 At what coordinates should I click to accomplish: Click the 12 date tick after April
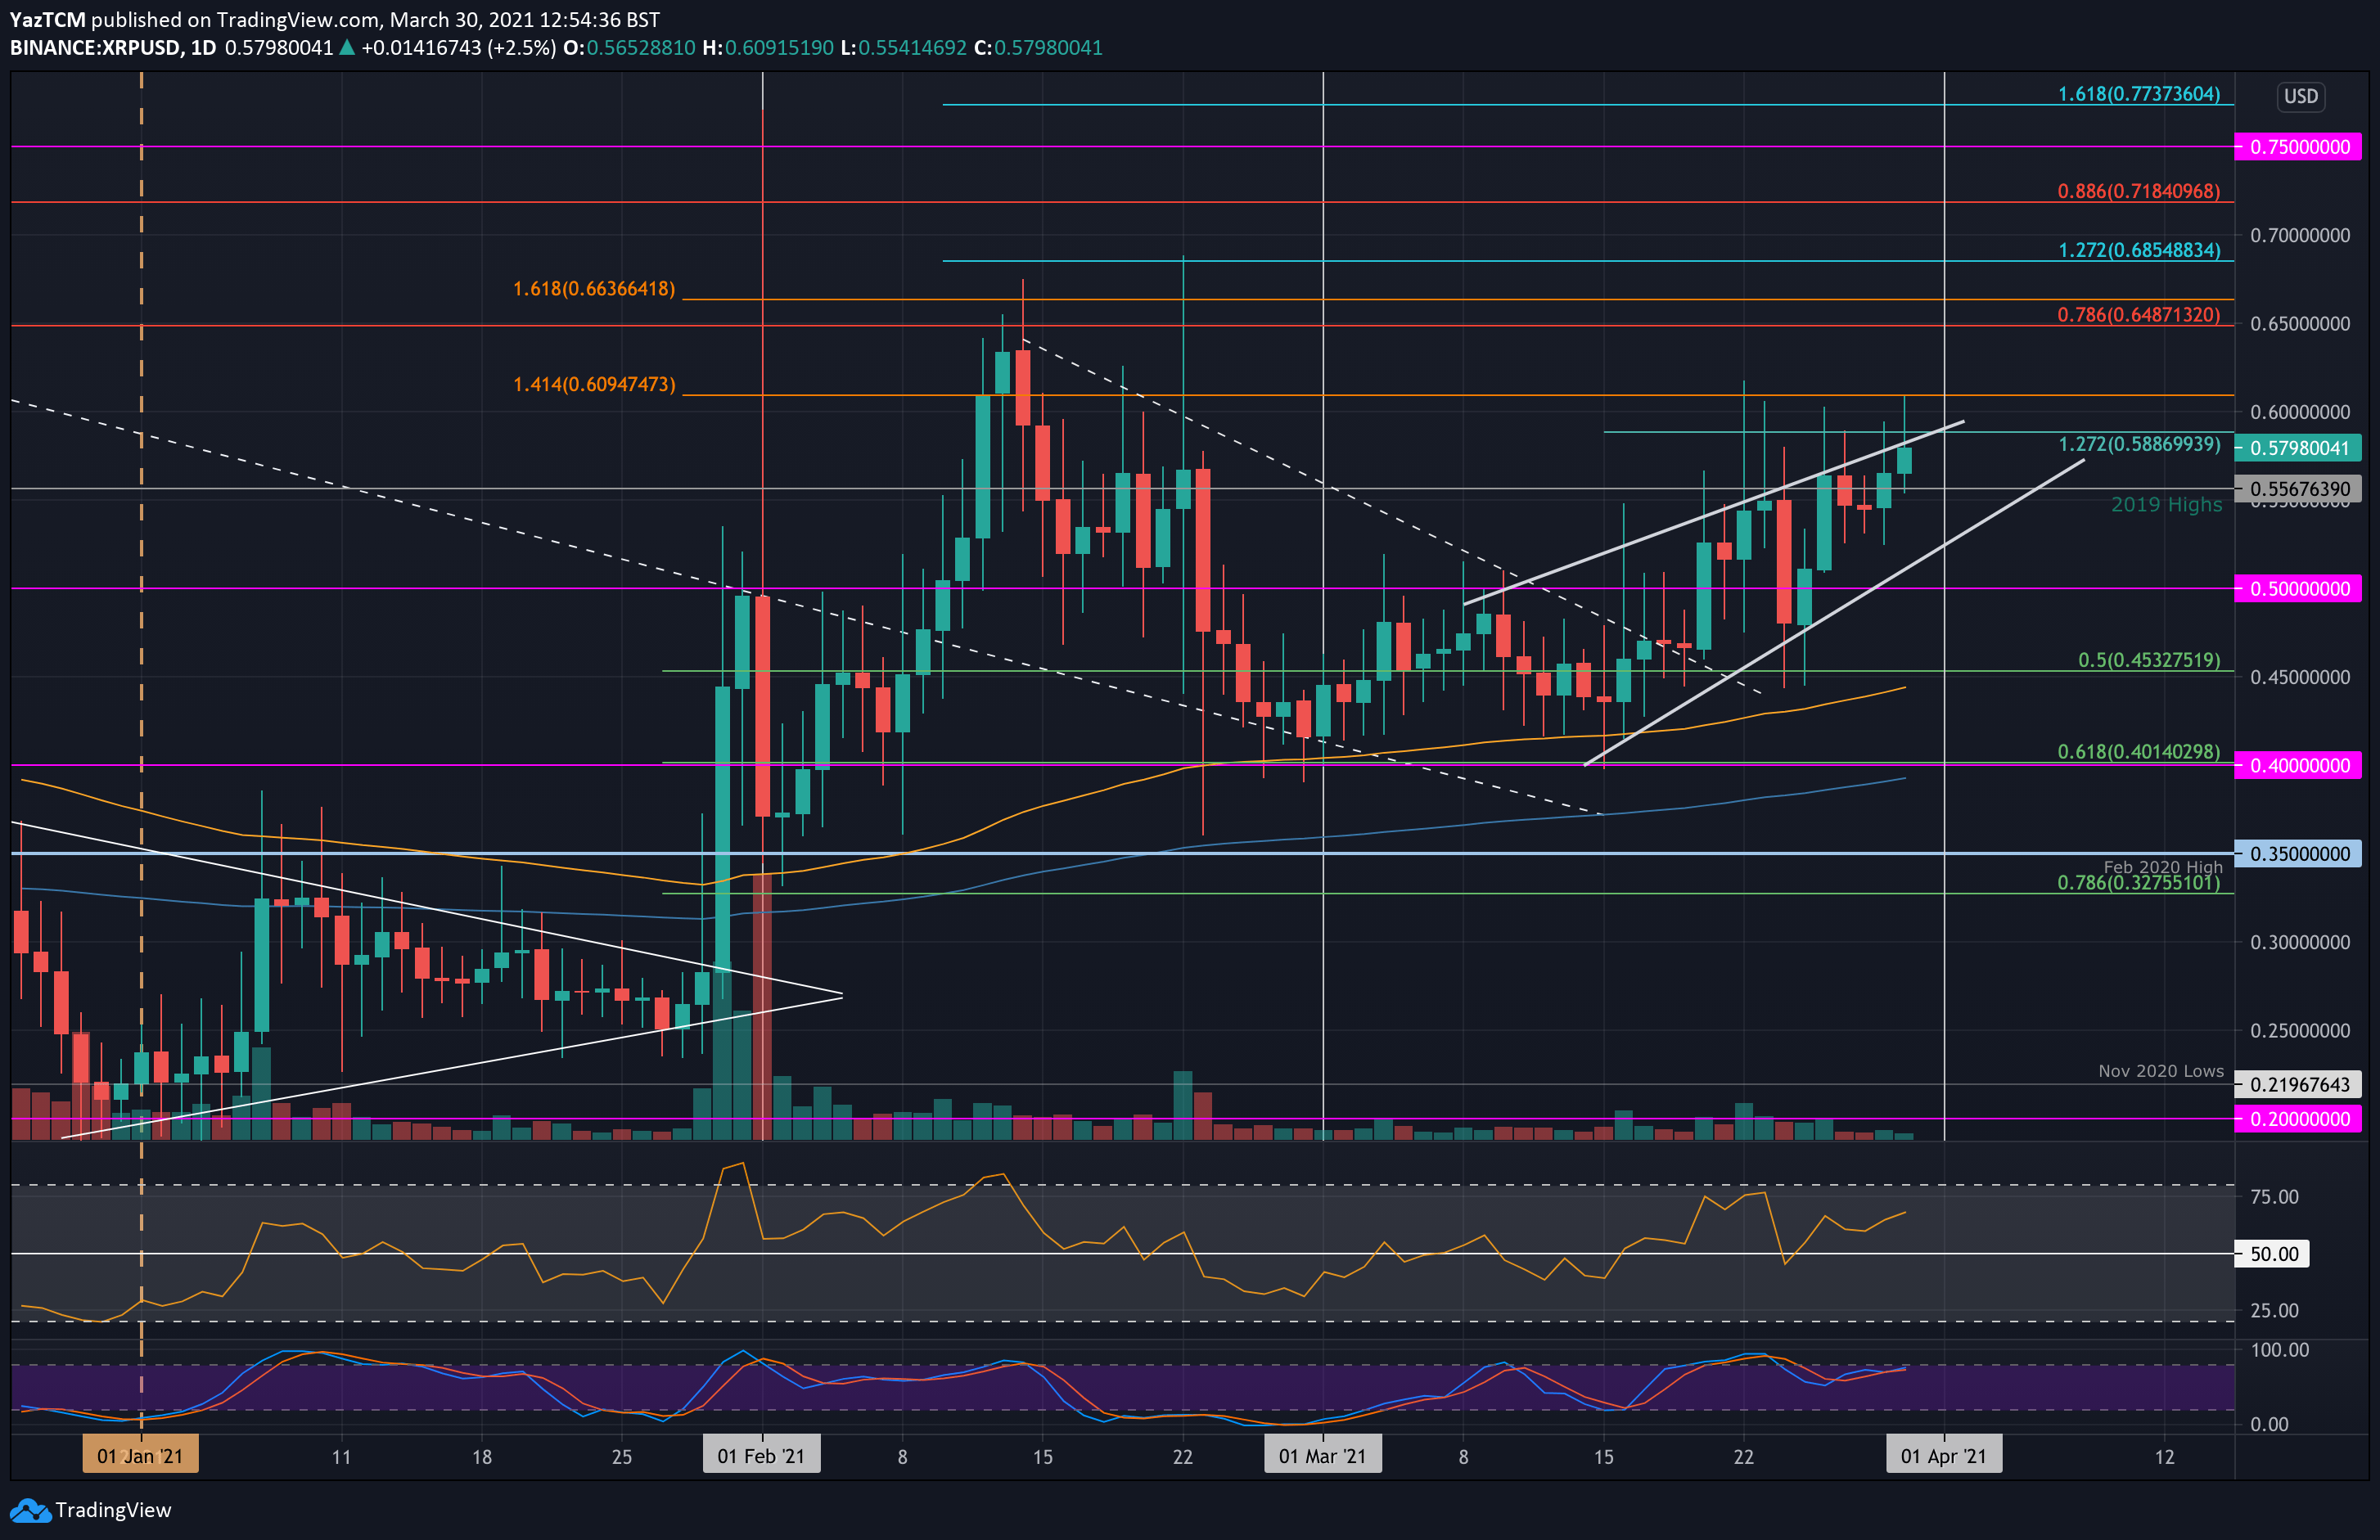pos(2164,1457)
